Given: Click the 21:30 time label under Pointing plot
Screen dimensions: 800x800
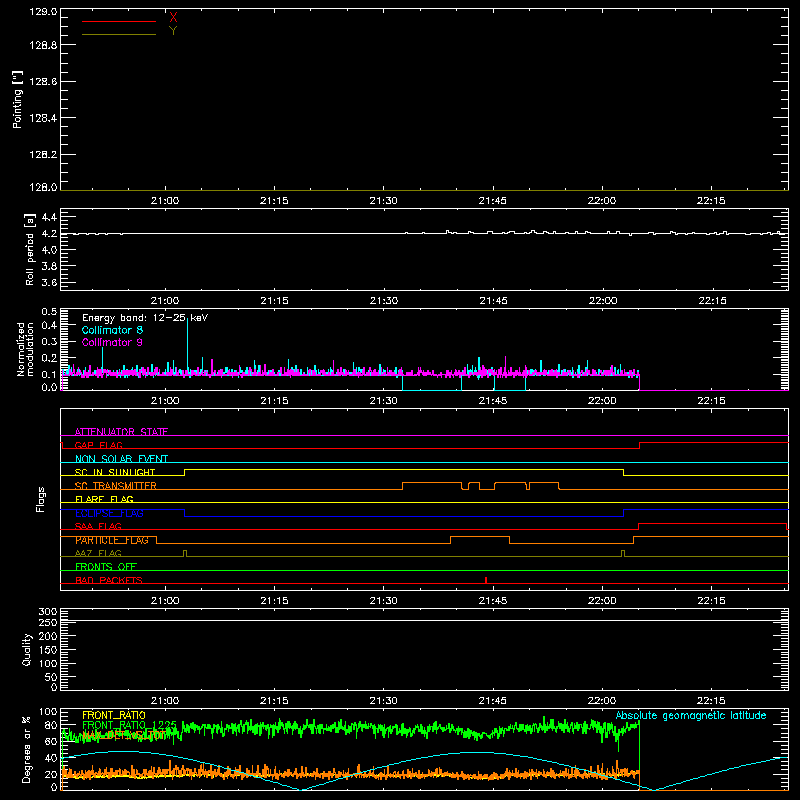Looking at the screenshot, I should [x=384, y=201].
